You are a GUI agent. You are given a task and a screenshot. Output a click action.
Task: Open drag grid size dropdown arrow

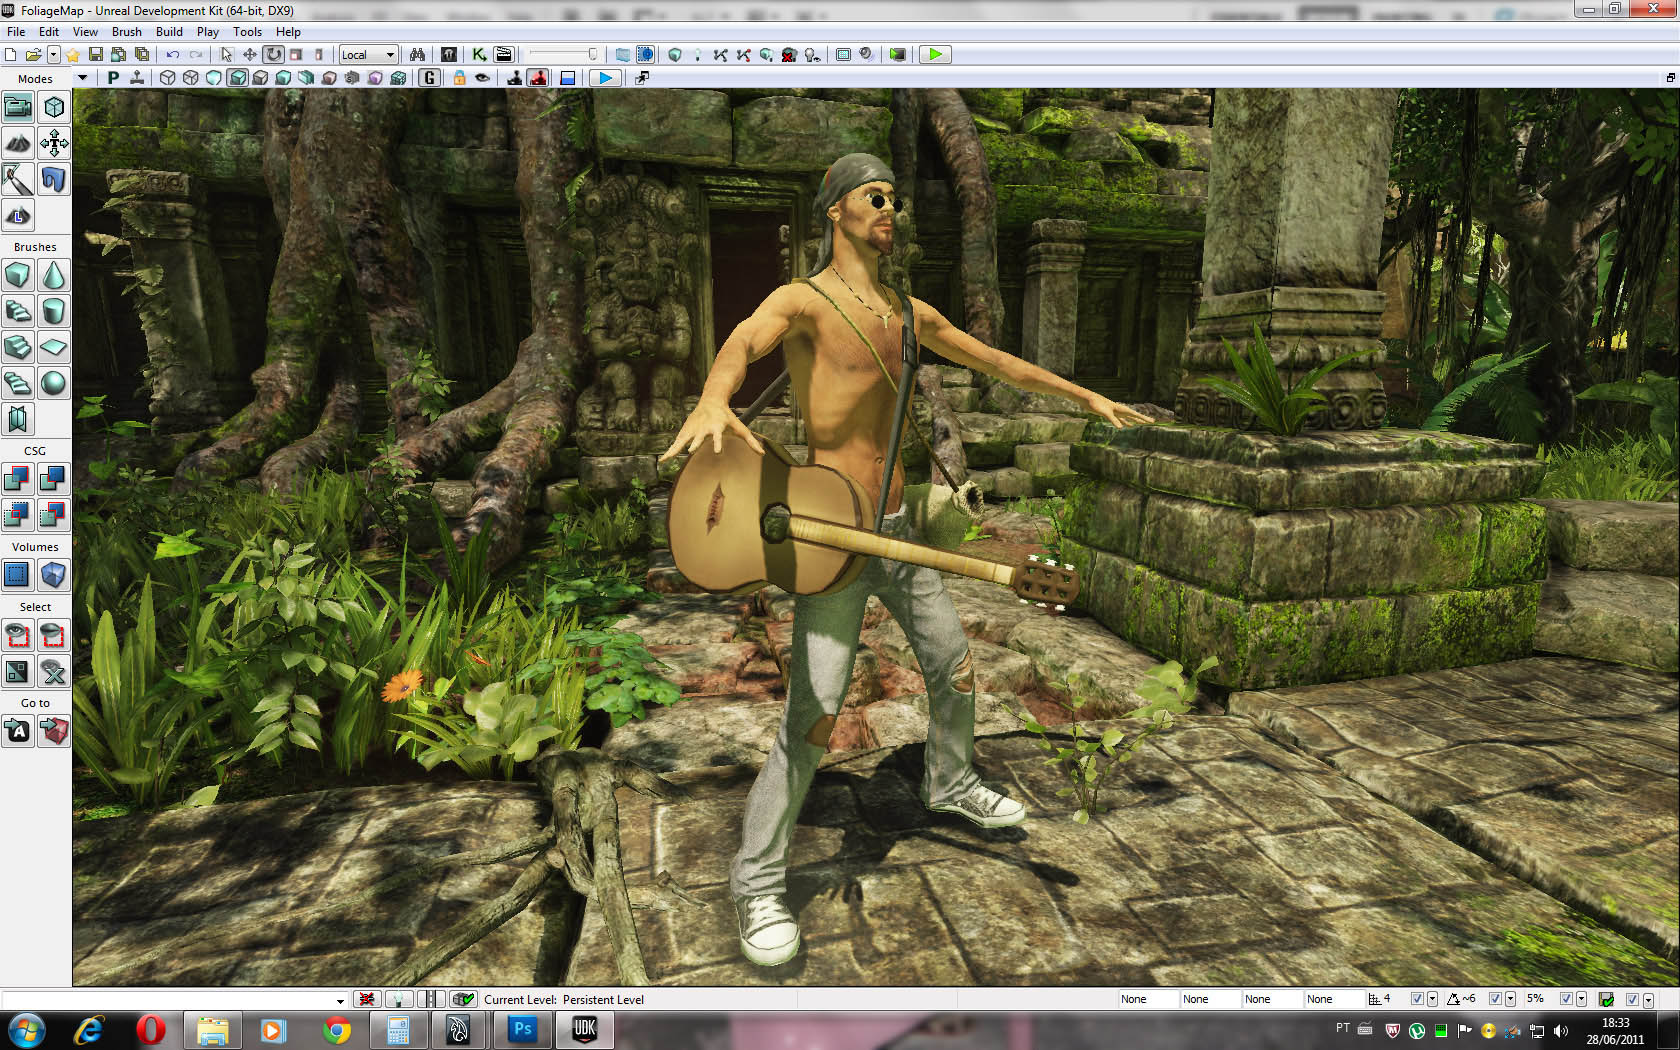1432,999
